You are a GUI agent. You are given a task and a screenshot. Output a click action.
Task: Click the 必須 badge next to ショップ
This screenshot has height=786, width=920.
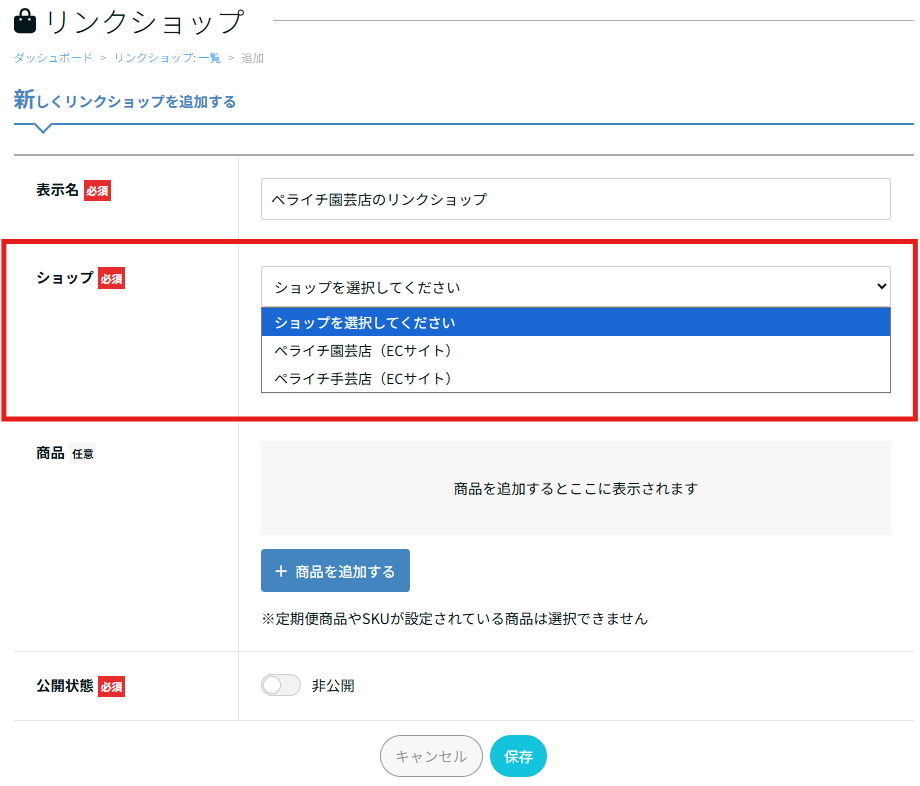111,279
